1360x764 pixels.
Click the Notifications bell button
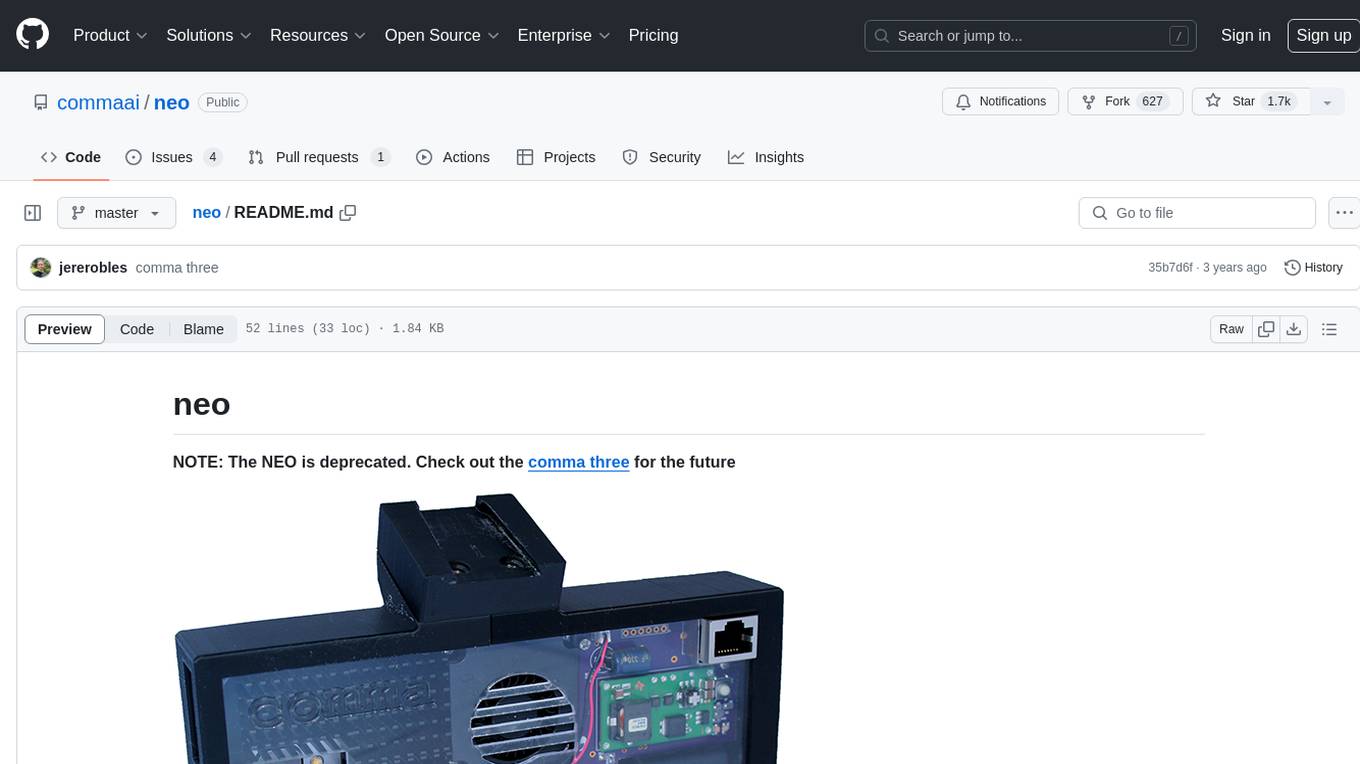(x=1001, y=102)
